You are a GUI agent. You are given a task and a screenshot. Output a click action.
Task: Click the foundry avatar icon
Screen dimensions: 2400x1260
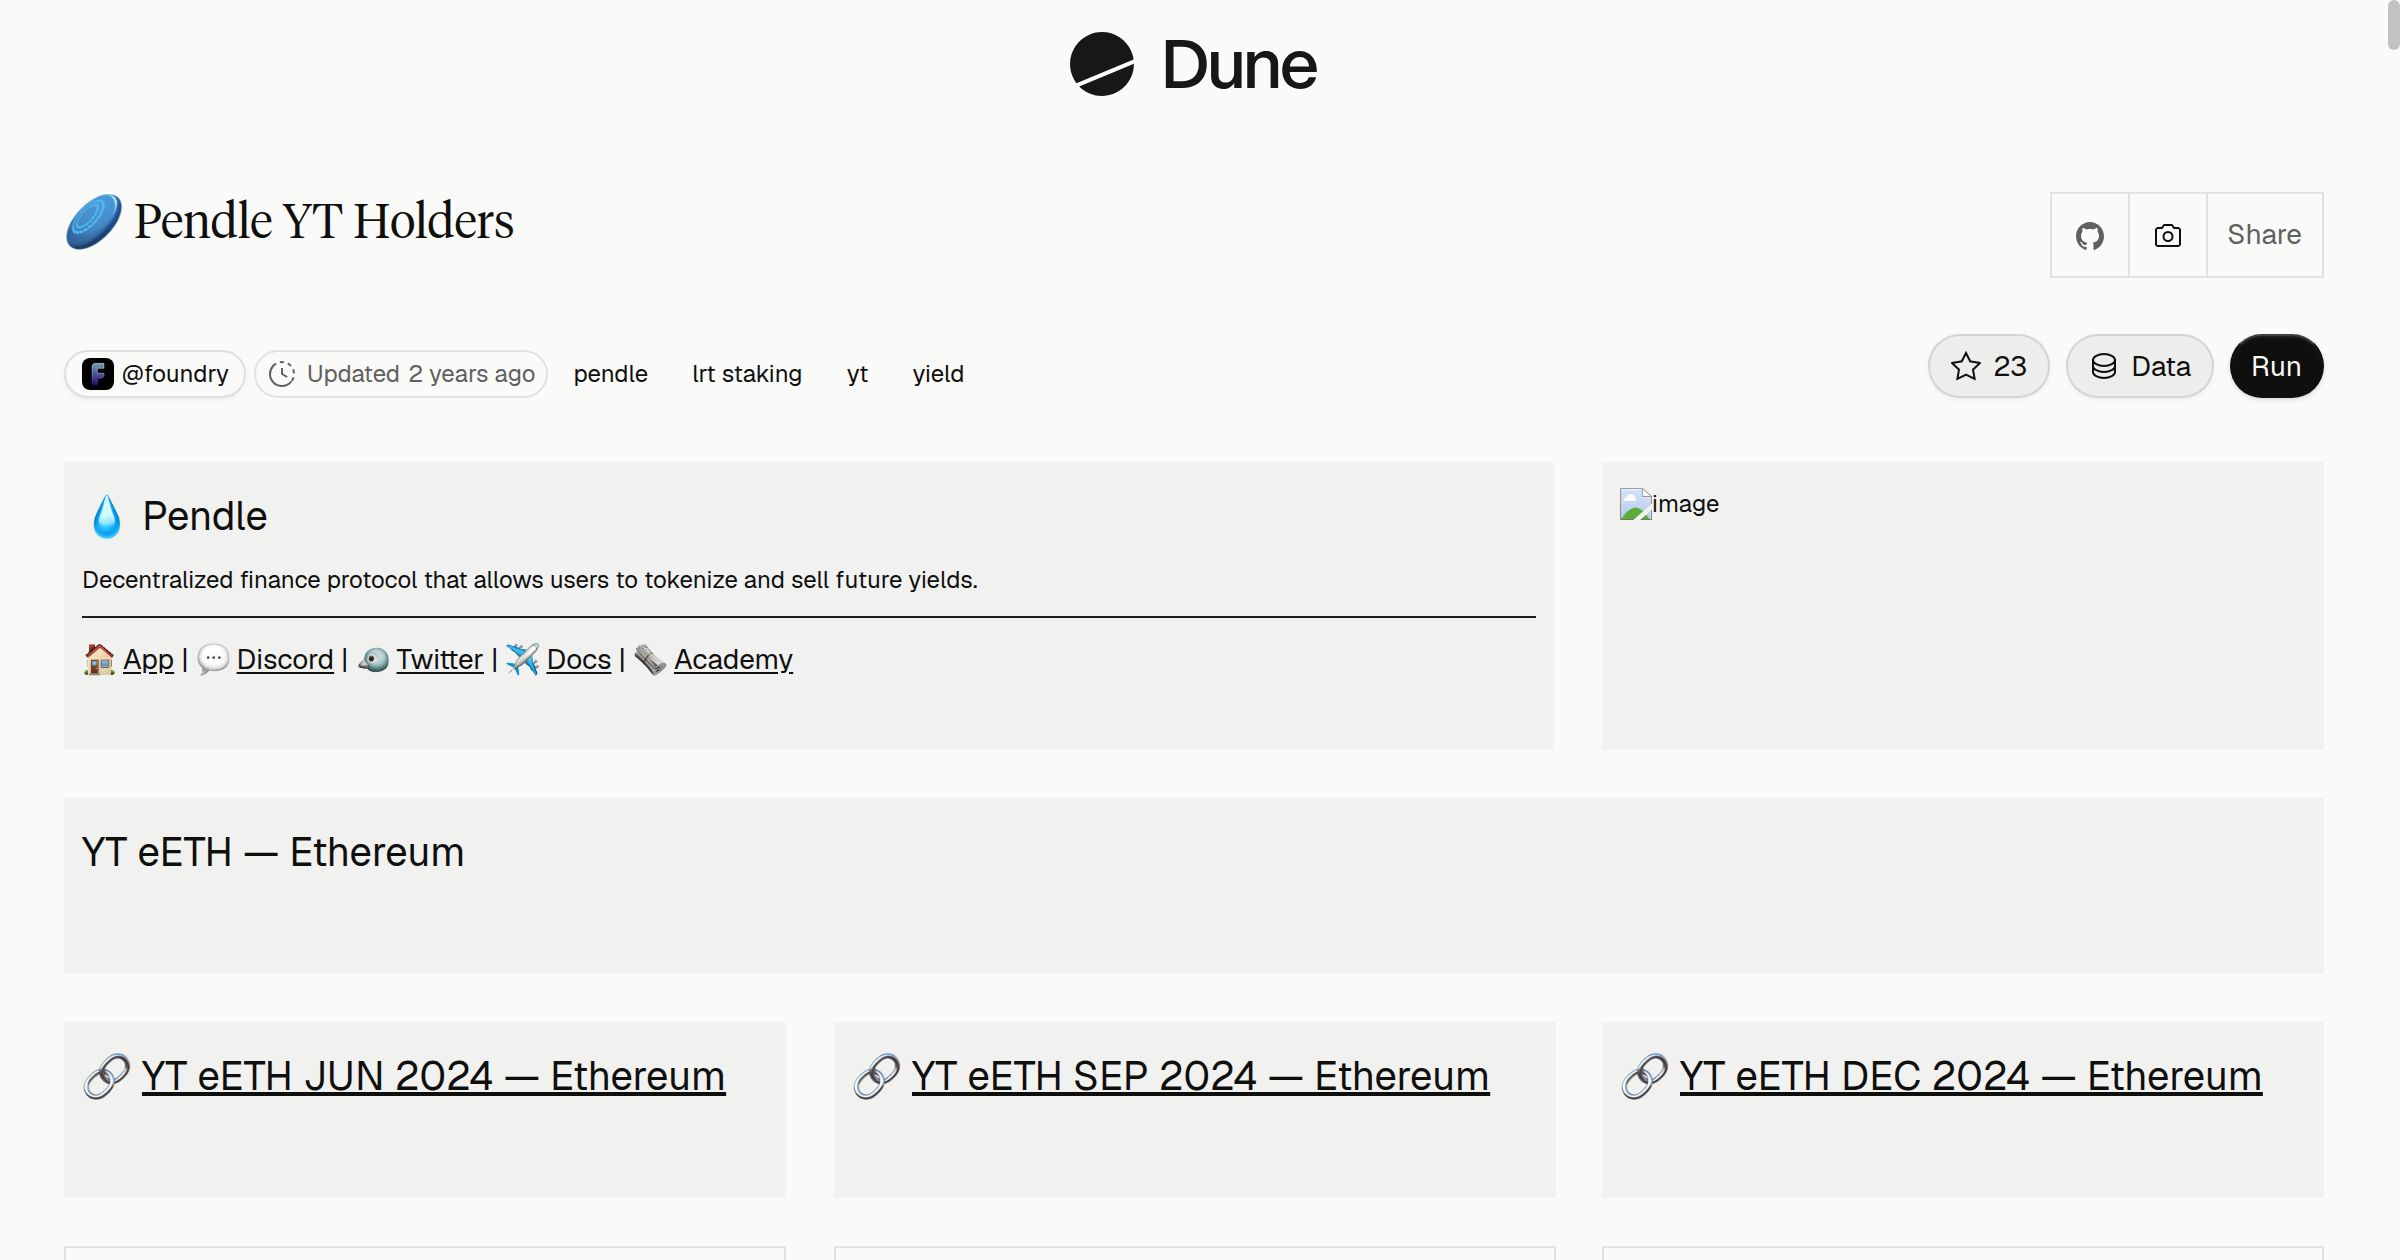[97, 374]
